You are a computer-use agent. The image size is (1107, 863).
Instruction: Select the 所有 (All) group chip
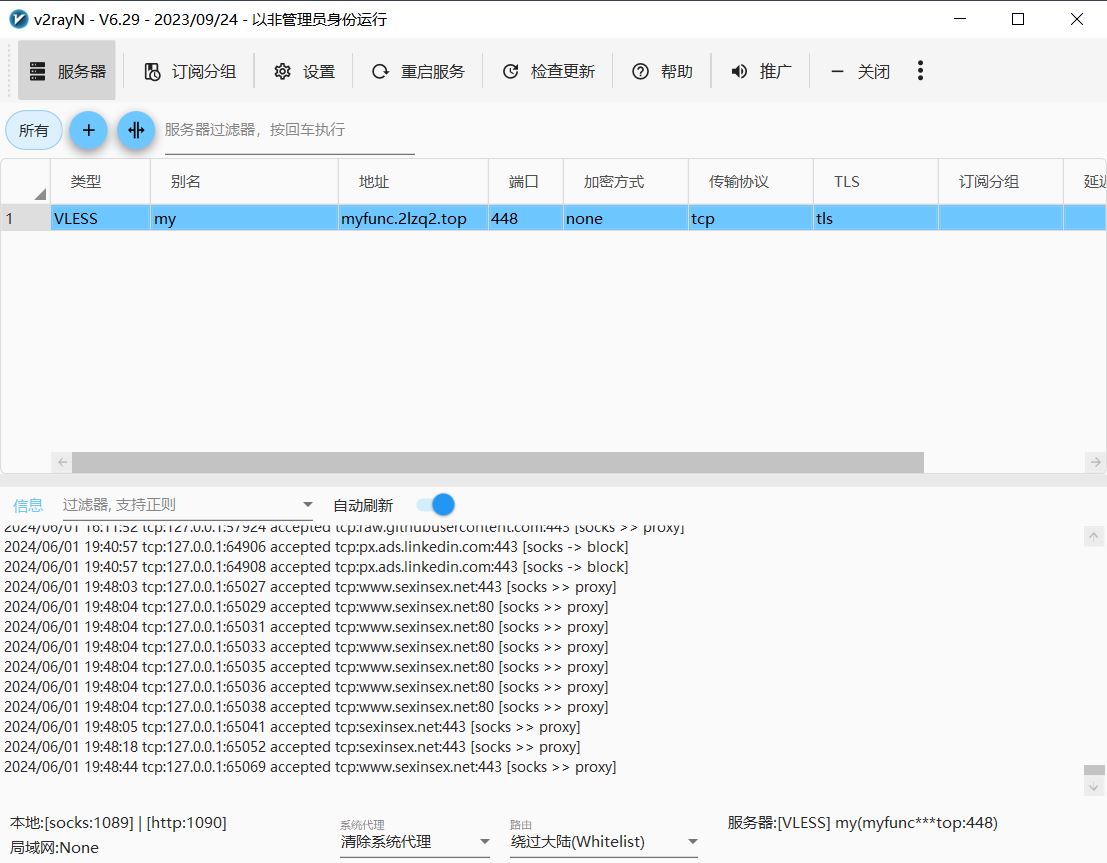34,131
